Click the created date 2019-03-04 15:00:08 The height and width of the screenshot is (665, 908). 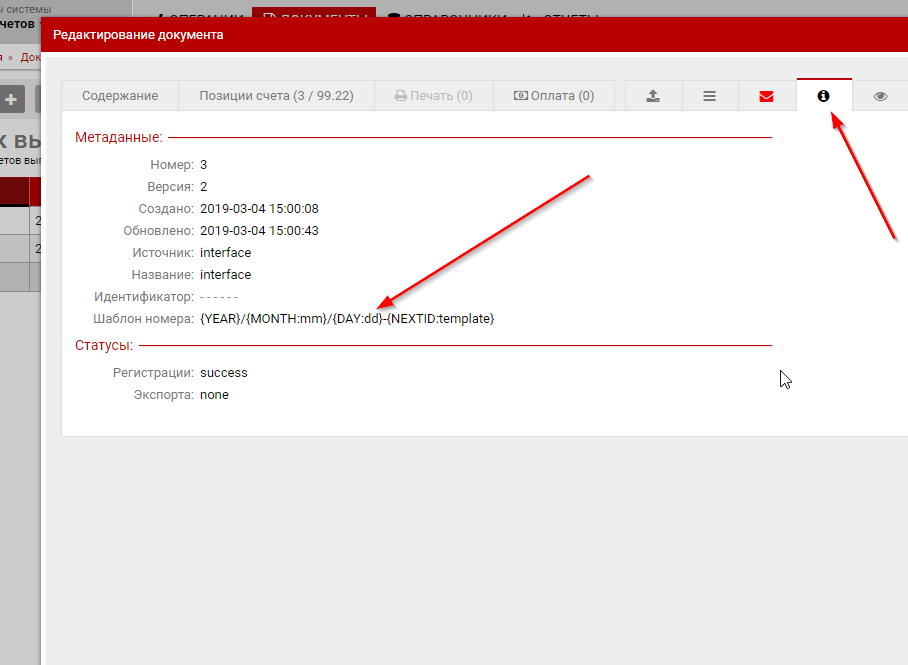point(259,209)
